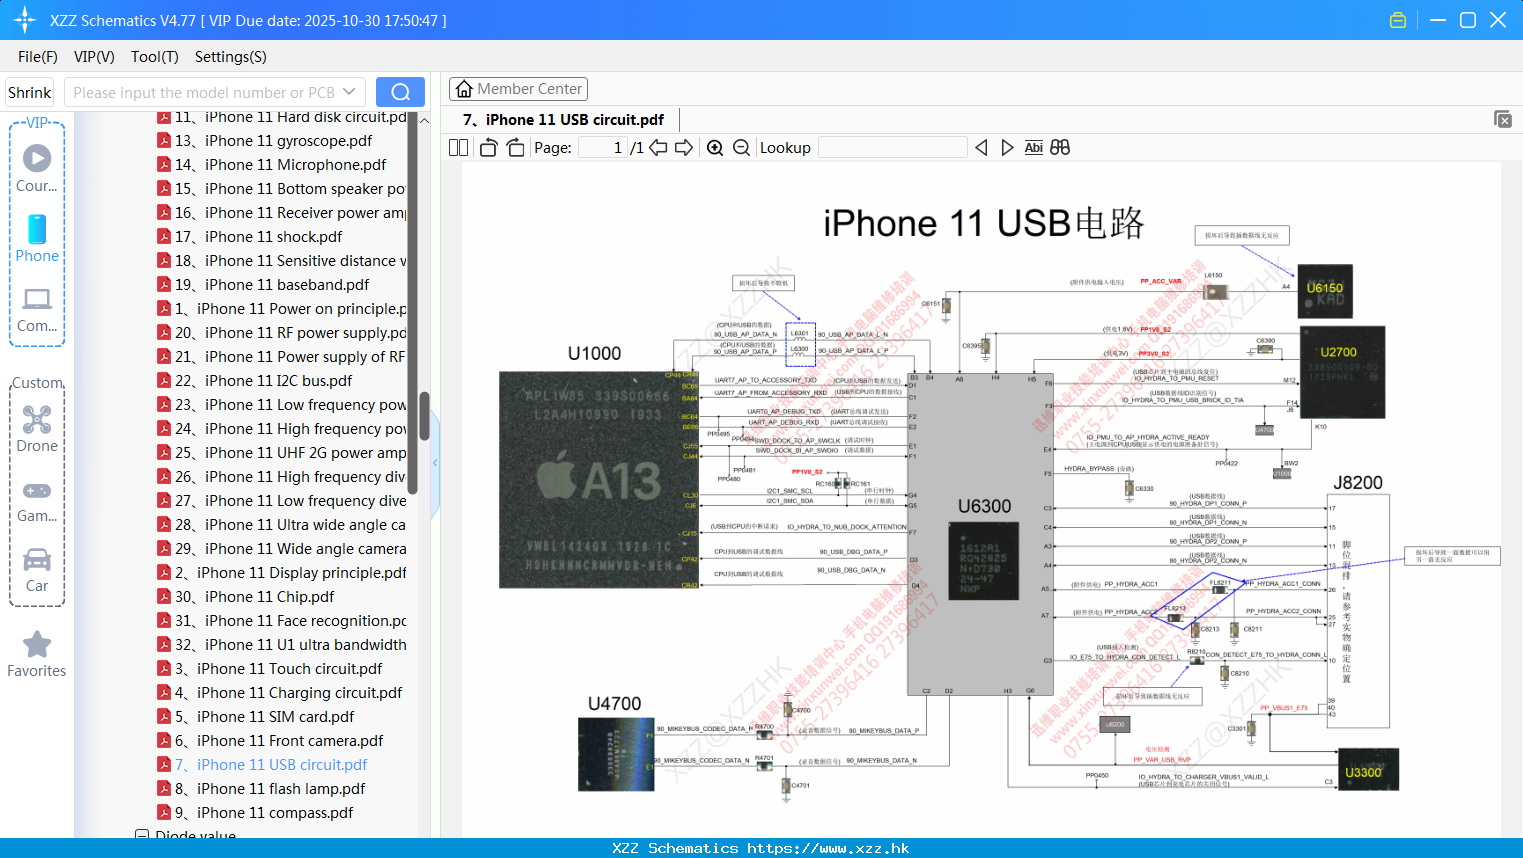Image resolution: width=1523 pixels, height=858 pixels.
Task: Select the Phone category icon
Action: coord(37,238)
